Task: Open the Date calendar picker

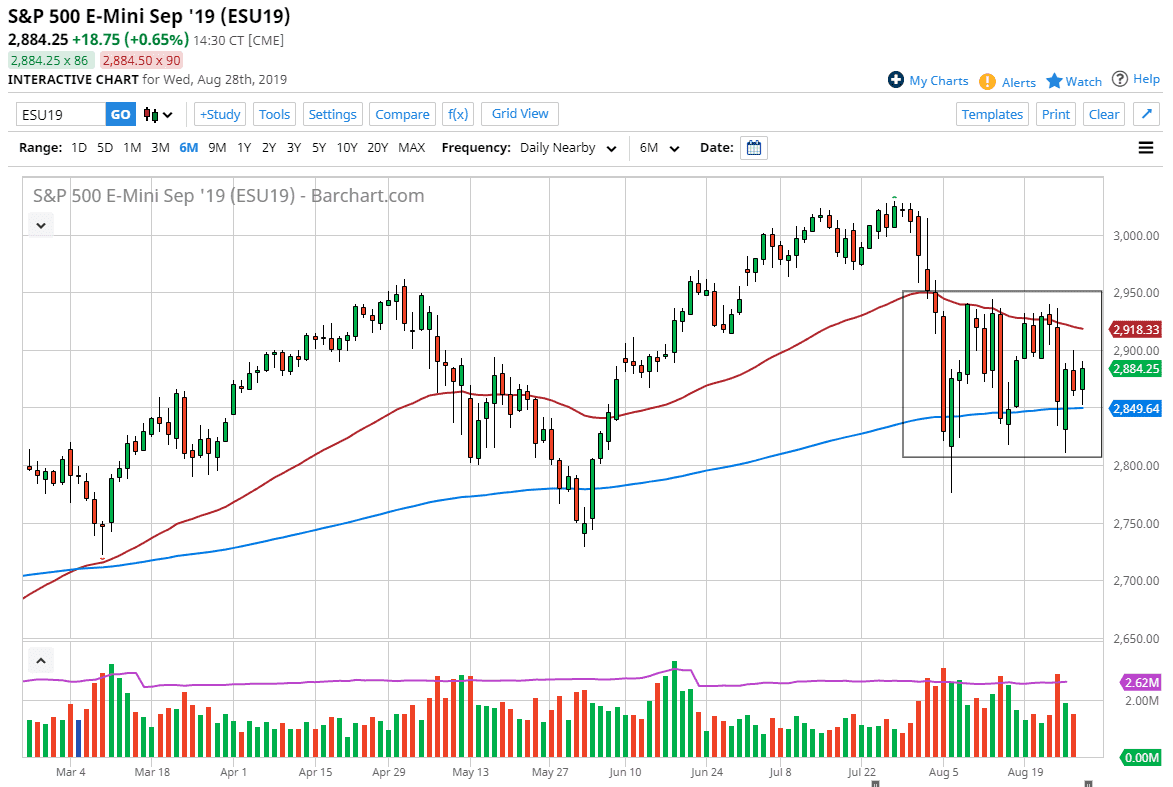Action: 753,147
